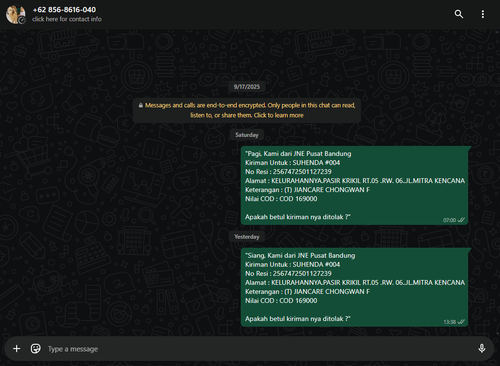This screenshot has width=500, height=366.
Task: Click the read checkmarks on 13:38 message
Action: tap(461, 322)
